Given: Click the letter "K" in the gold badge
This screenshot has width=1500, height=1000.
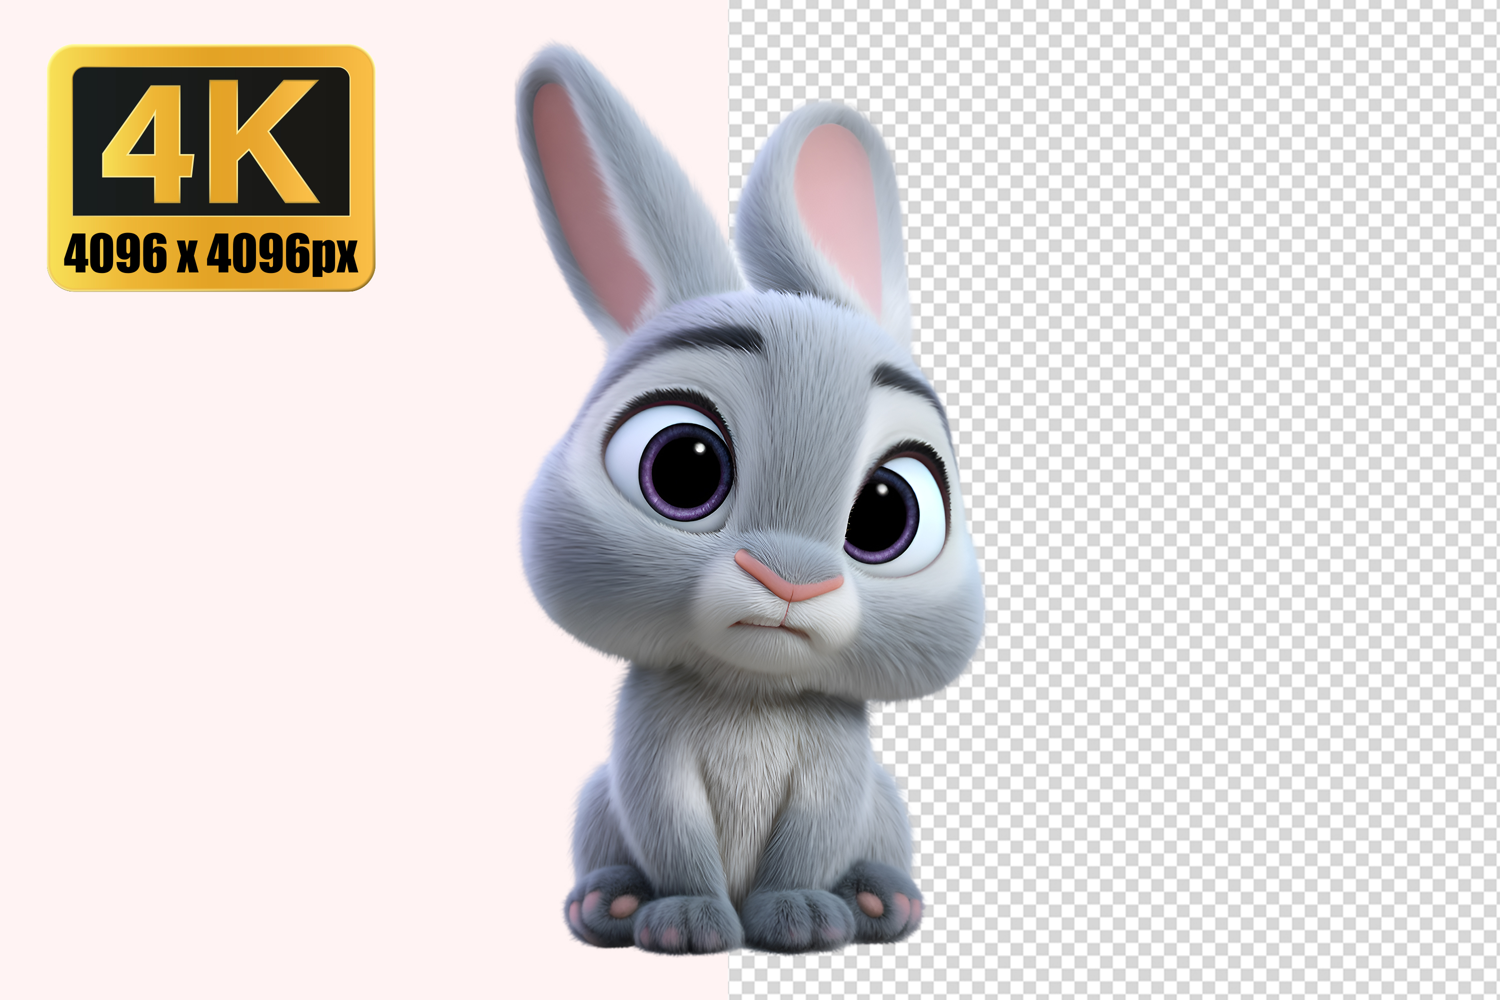Looking at the screenshot, I should coord(268,142).
